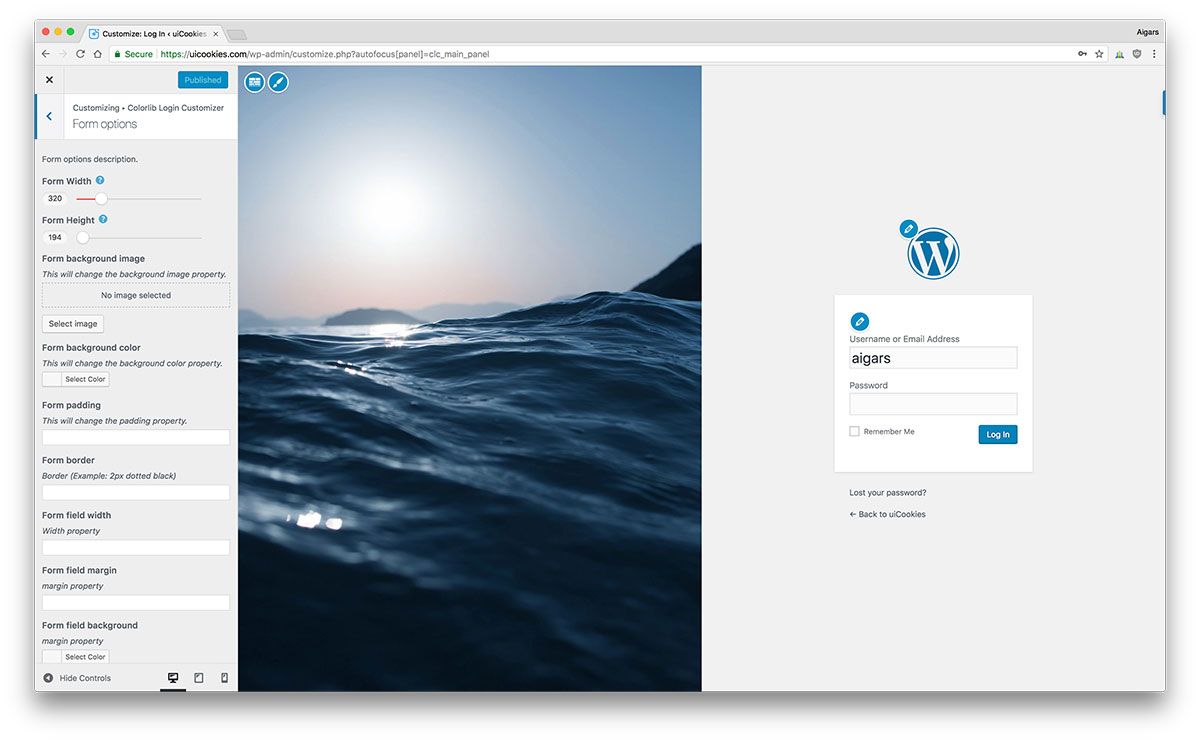
Task: Open the Form Width help icon
Action: 100,180
